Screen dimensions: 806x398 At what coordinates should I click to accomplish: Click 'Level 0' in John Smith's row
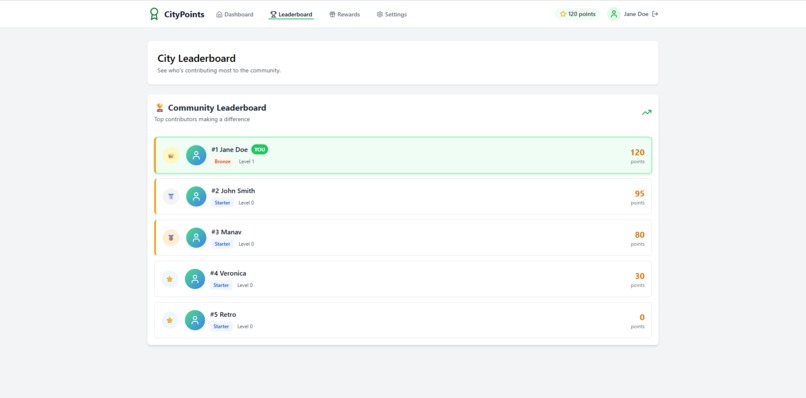246,203
